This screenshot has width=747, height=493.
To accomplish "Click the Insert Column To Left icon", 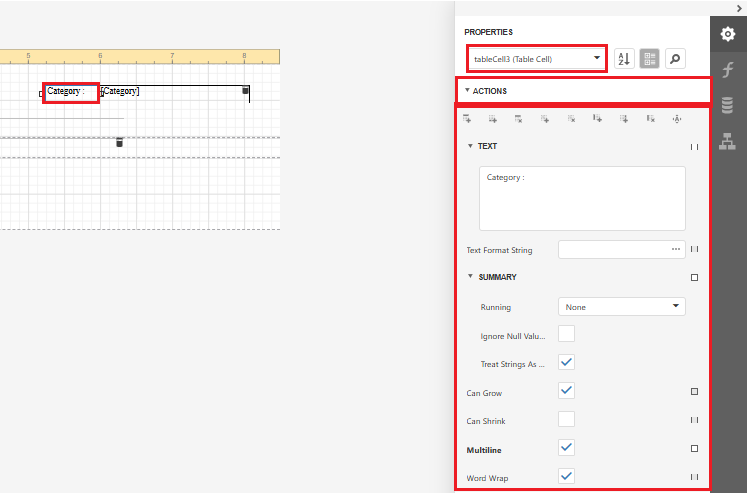I will pyautogui.click(x=597, y=119).
